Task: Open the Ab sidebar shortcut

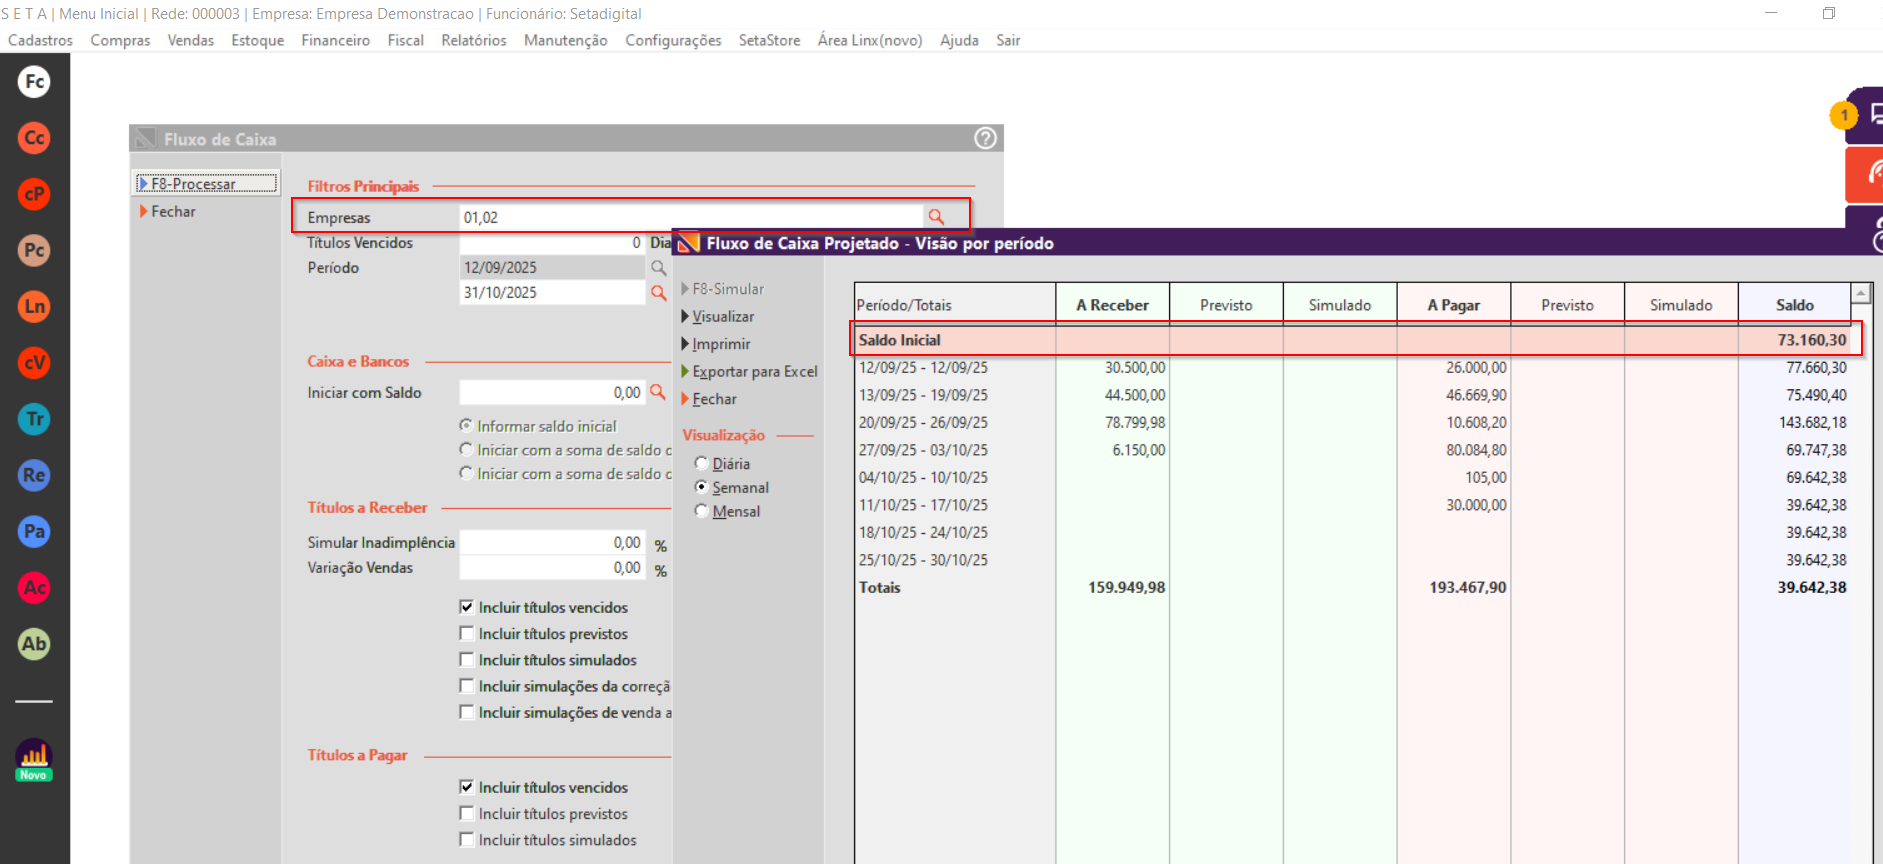Action: pos(34,644)
